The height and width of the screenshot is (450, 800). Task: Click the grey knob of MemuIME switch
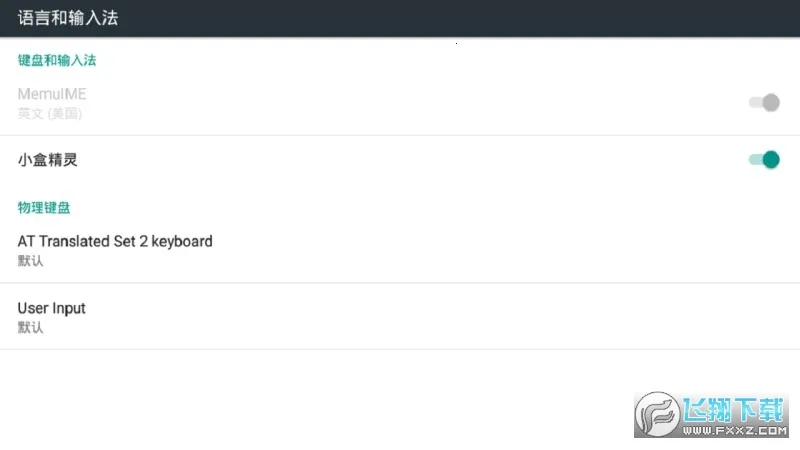[x=770, y=102]
